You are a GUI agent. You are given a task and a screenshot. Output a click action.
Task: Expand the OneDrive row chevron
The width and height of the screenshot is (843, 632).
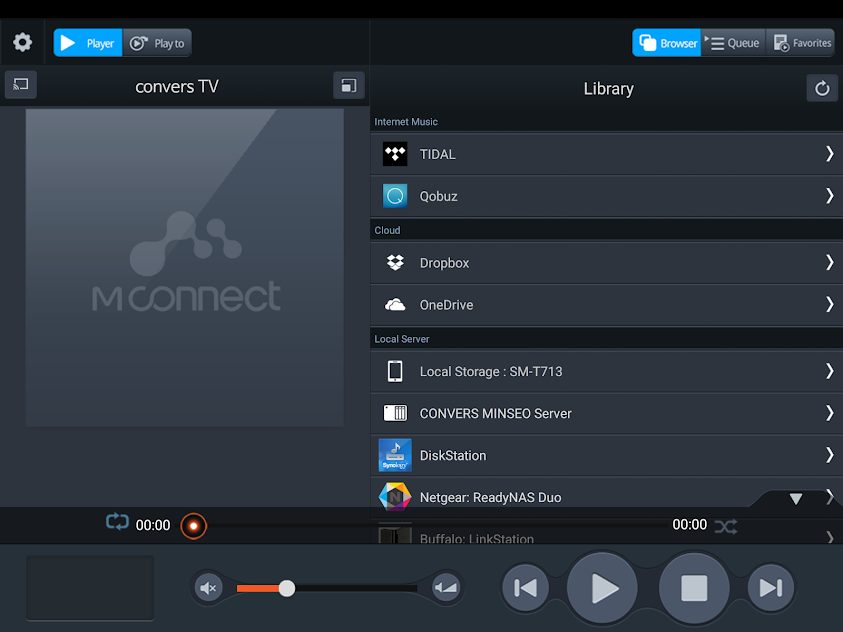click(x=830, y=305)
